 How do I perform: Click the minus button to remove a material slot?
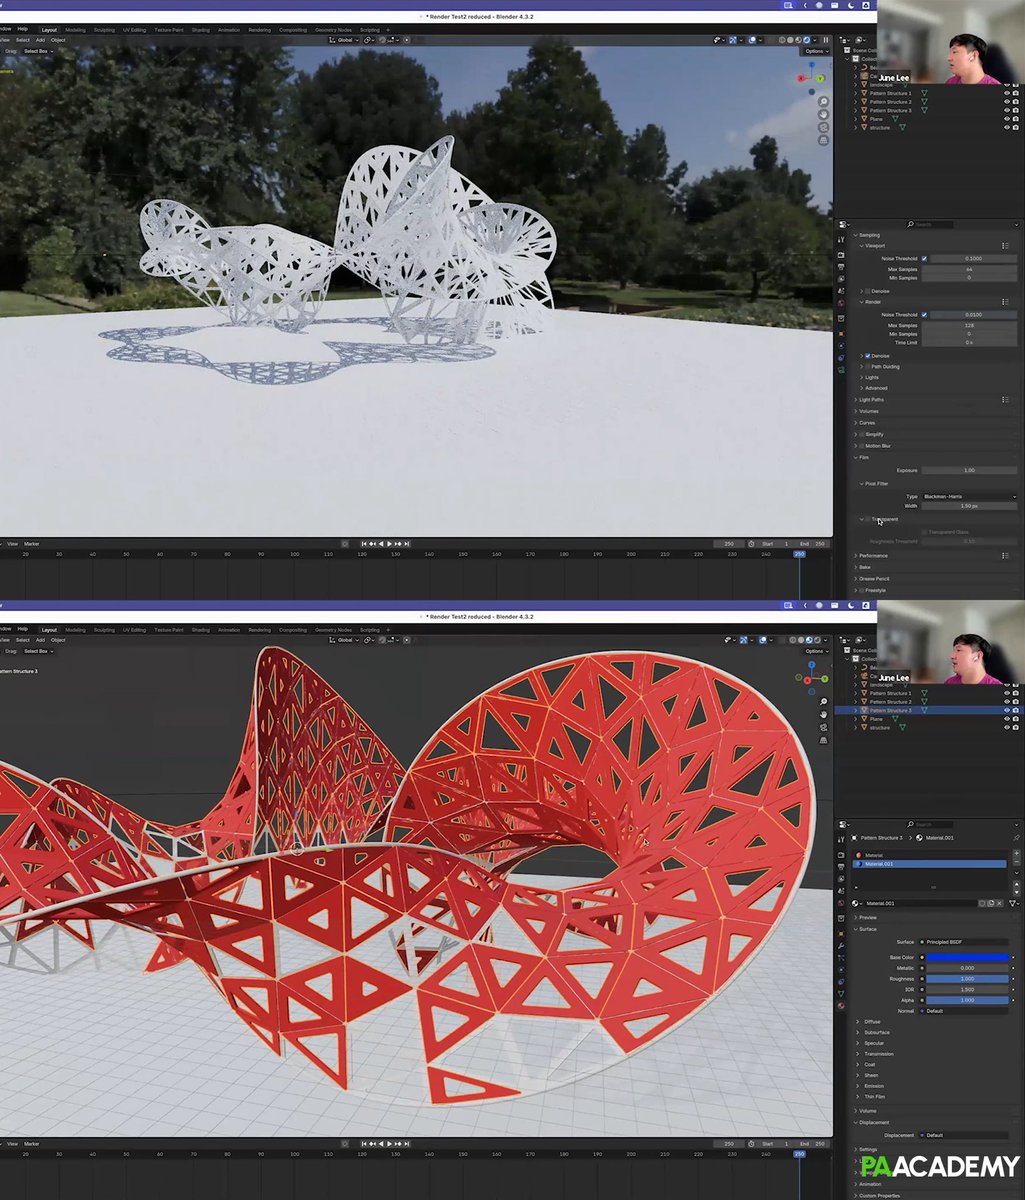(x=1017, y=863)
